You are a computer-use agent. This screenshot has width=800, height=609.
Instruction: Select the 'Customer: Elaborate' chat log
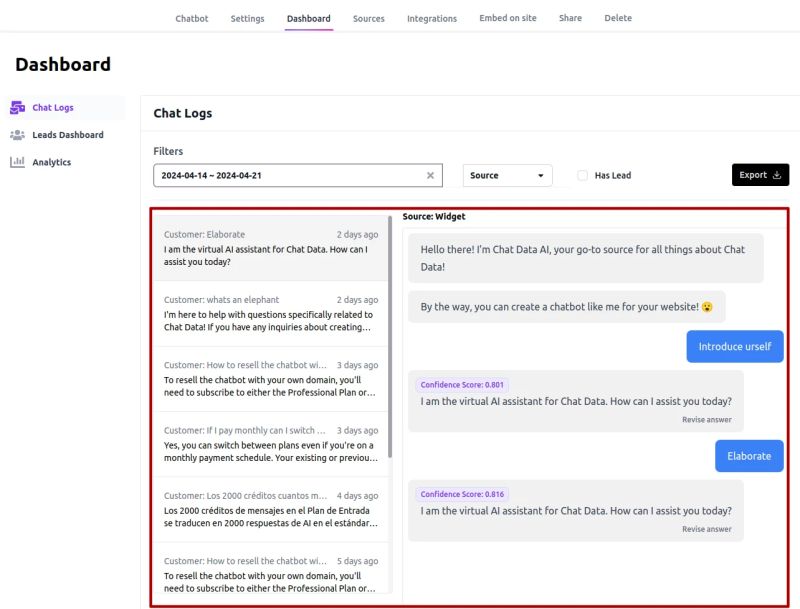271,248
